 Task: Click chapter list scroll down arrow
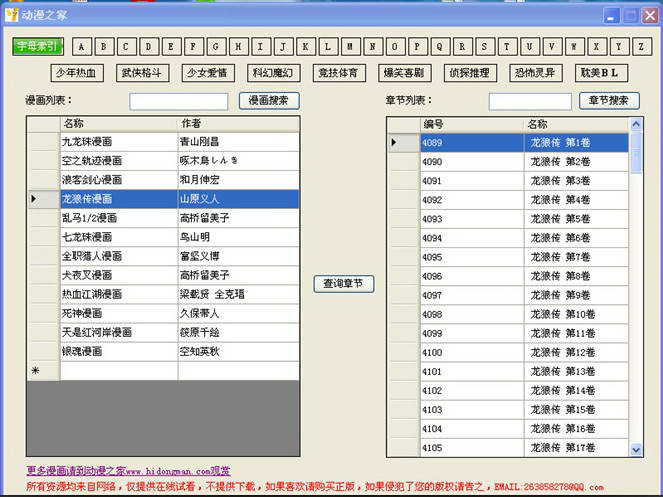pyautogui.click(x=636, y=450)
